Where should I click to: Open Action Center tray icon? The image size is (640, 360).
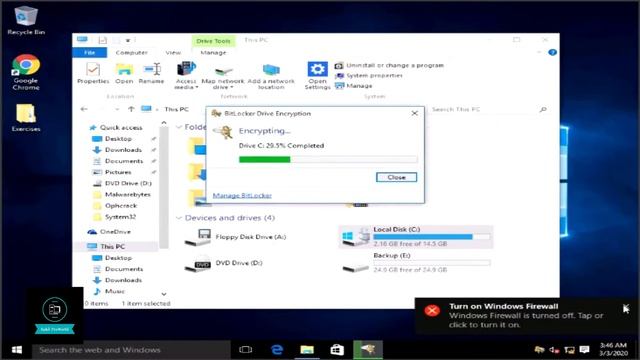tap(584, 350)
